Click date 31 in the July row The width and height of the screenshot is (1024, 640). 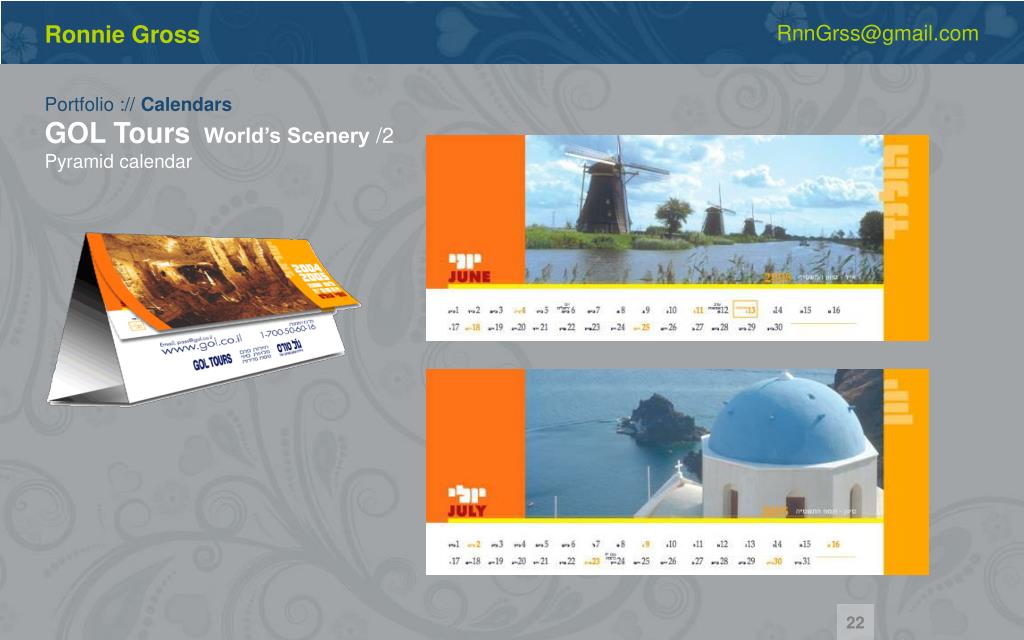[802, 561]
